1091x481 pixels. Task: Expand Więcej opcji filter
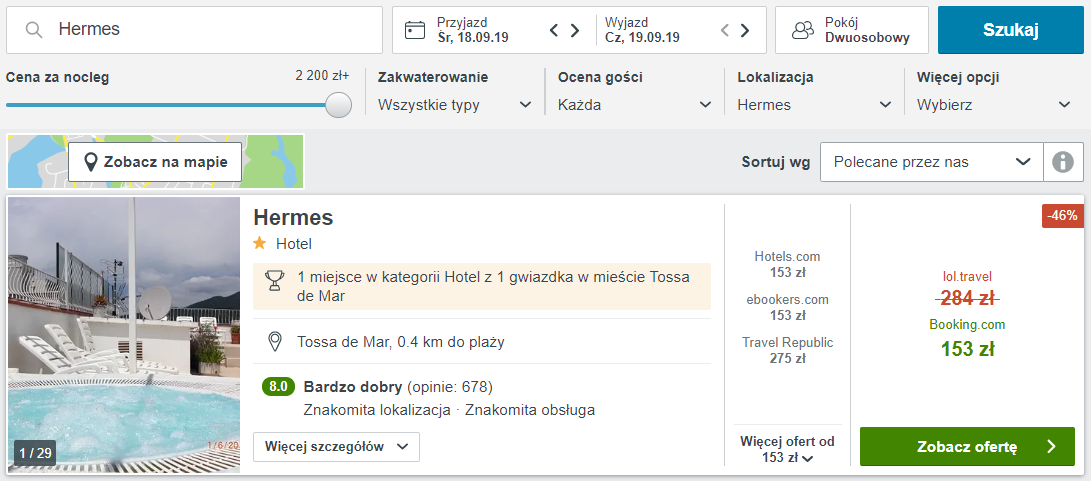994,105
